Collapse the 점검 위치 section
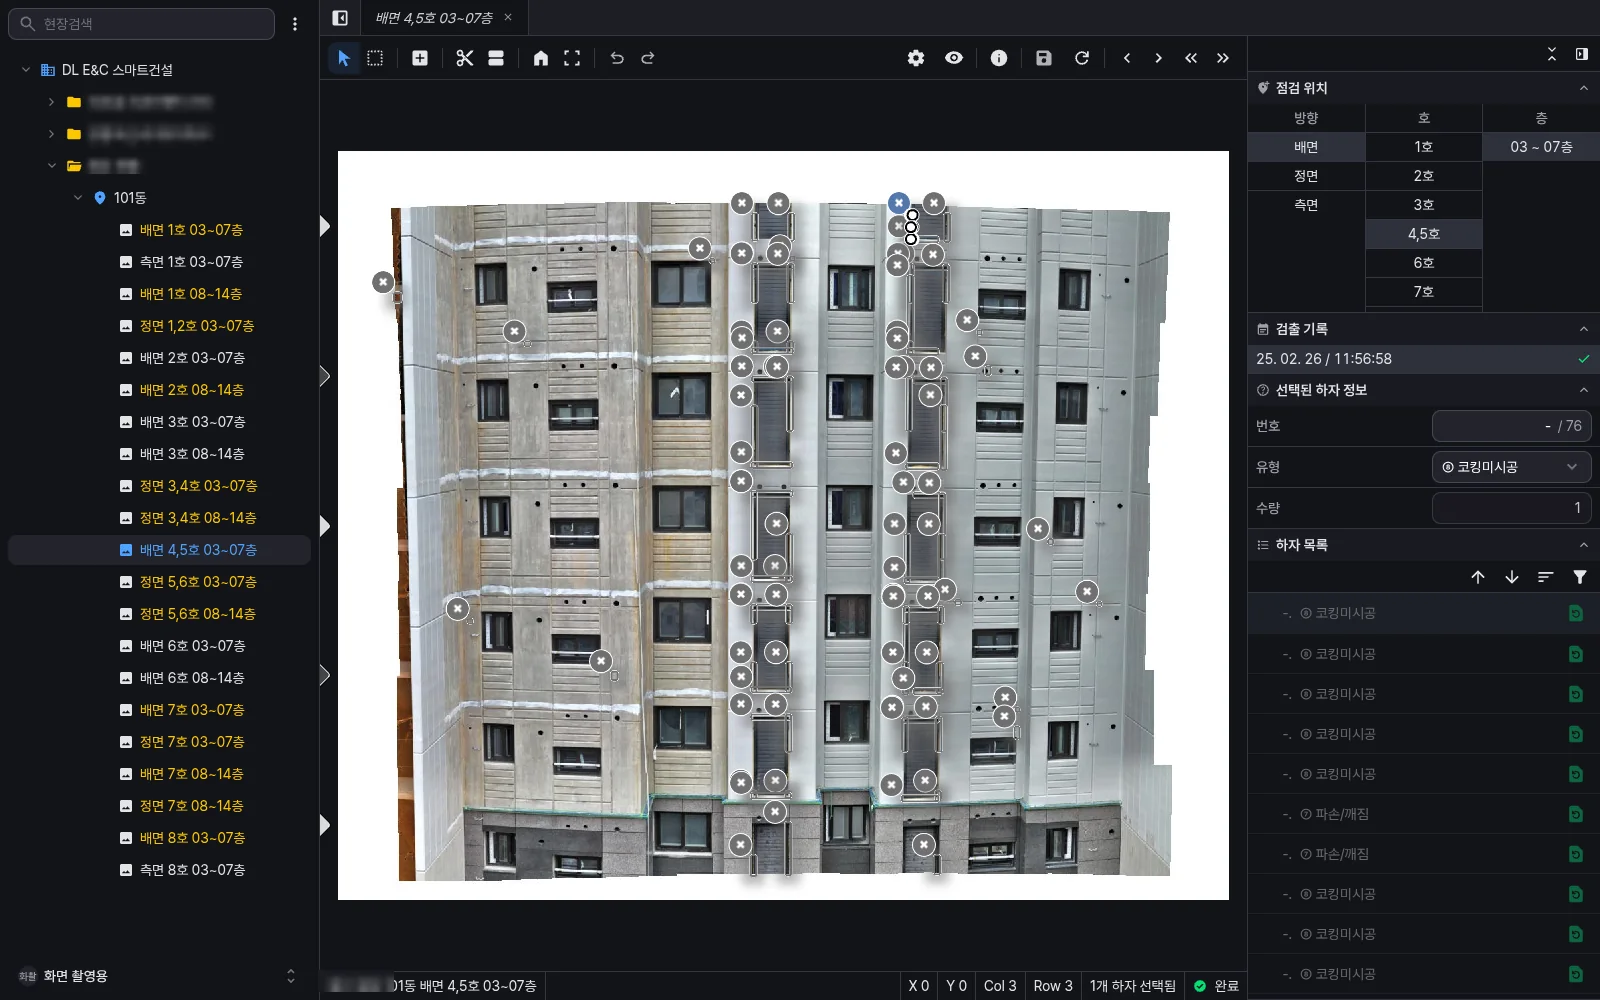The image size is (1600, 1000). [x=1584, y=88]
